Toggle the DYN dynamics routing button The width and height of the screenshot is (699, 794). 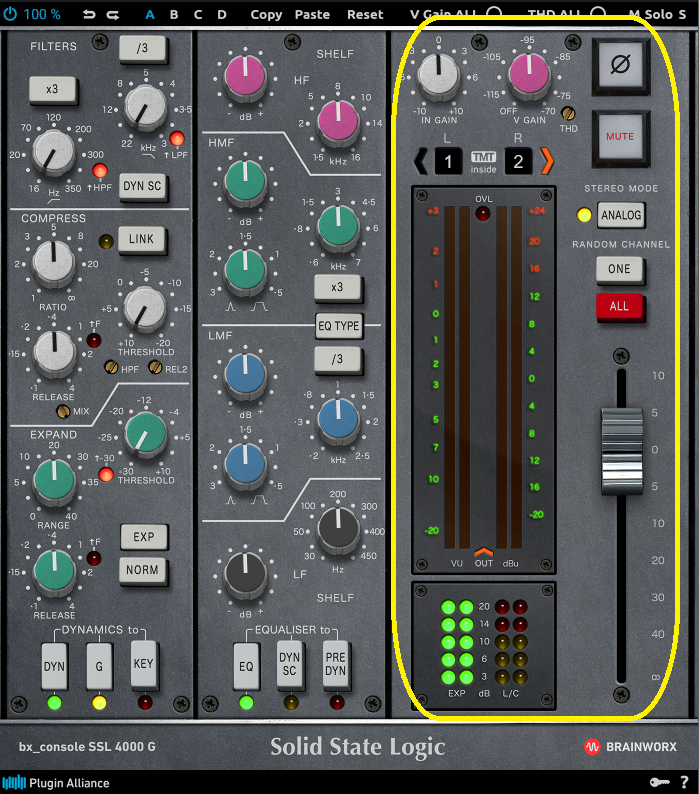(x=54, y=666)
